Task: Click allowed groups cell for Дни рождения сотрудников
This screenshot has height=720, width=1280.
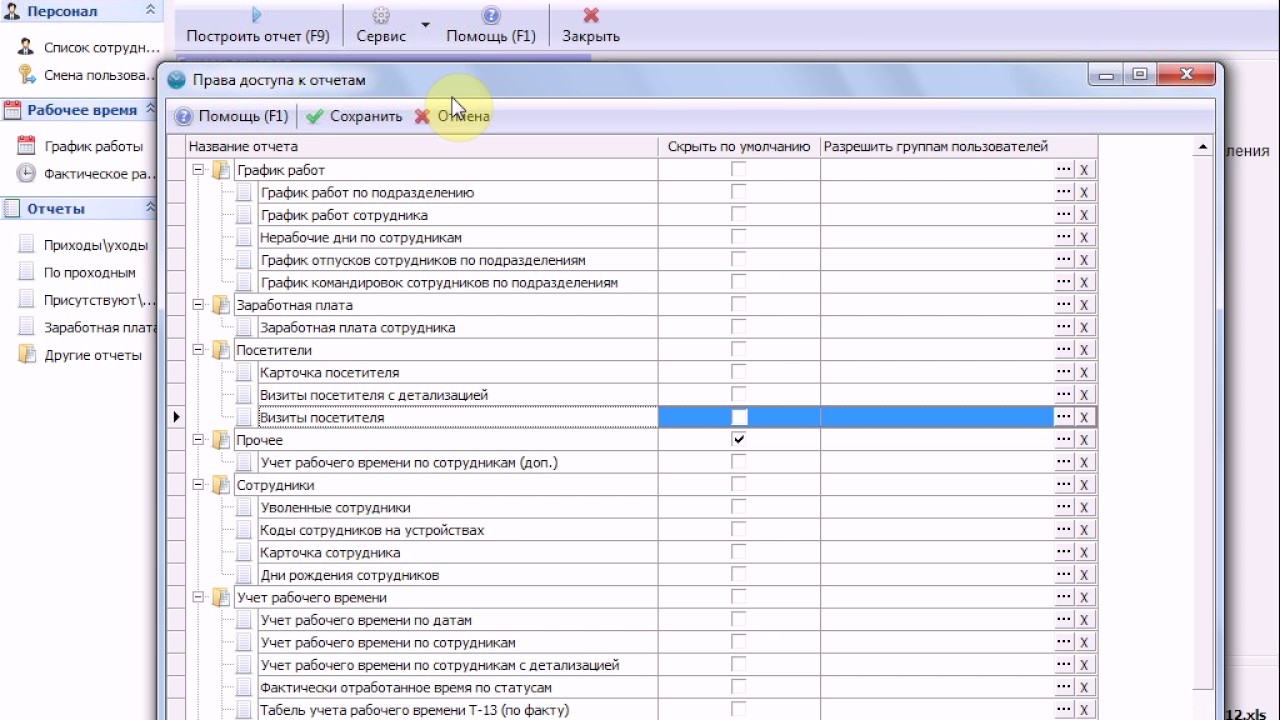Action: tap(937, 575)
